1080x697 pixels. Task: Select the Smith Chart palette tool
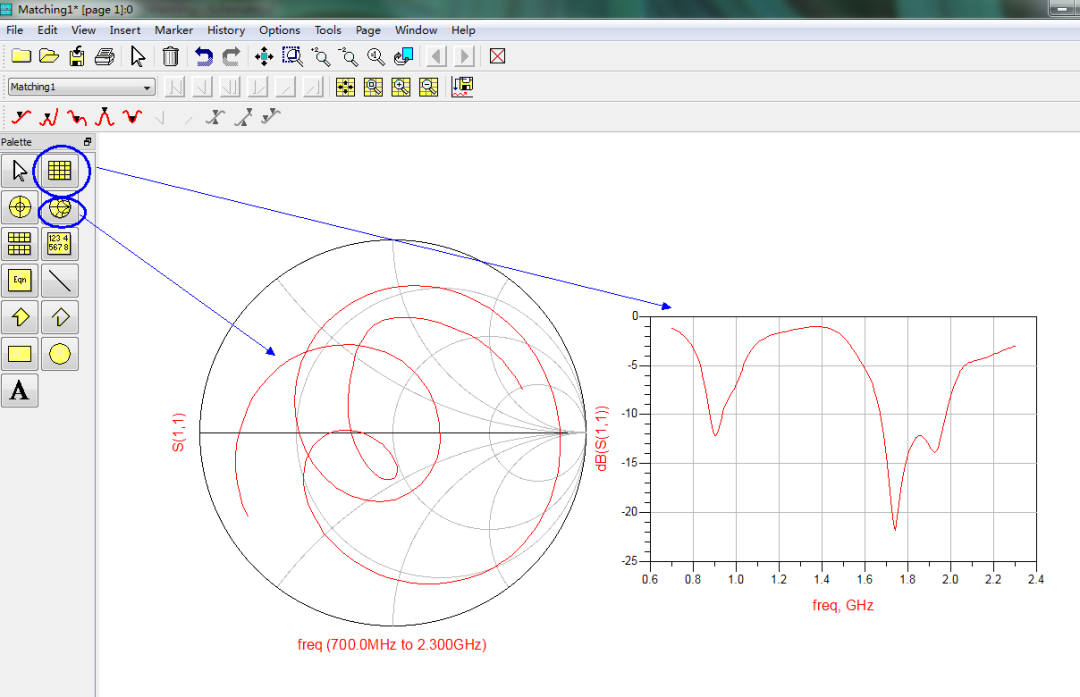click(x=59, y=207)
